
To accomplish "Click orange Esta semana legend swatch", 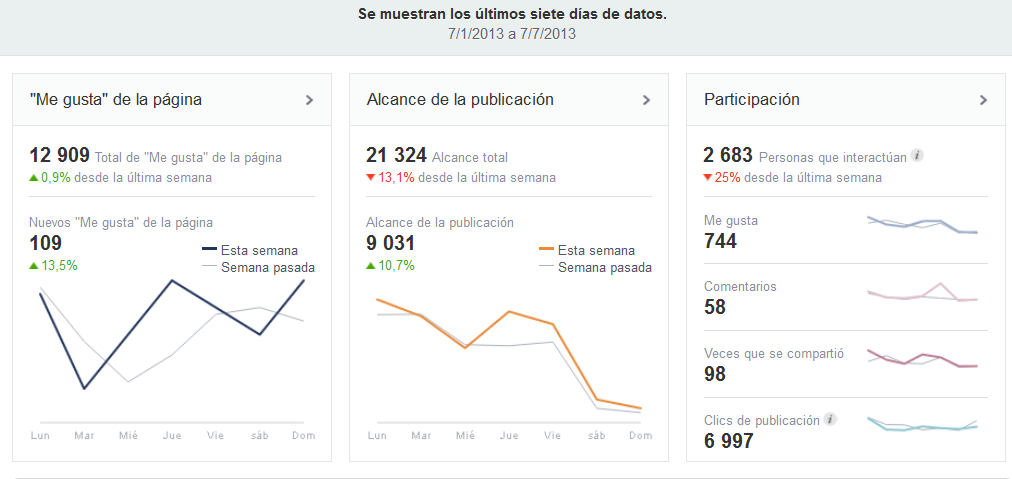I will 546,250.
